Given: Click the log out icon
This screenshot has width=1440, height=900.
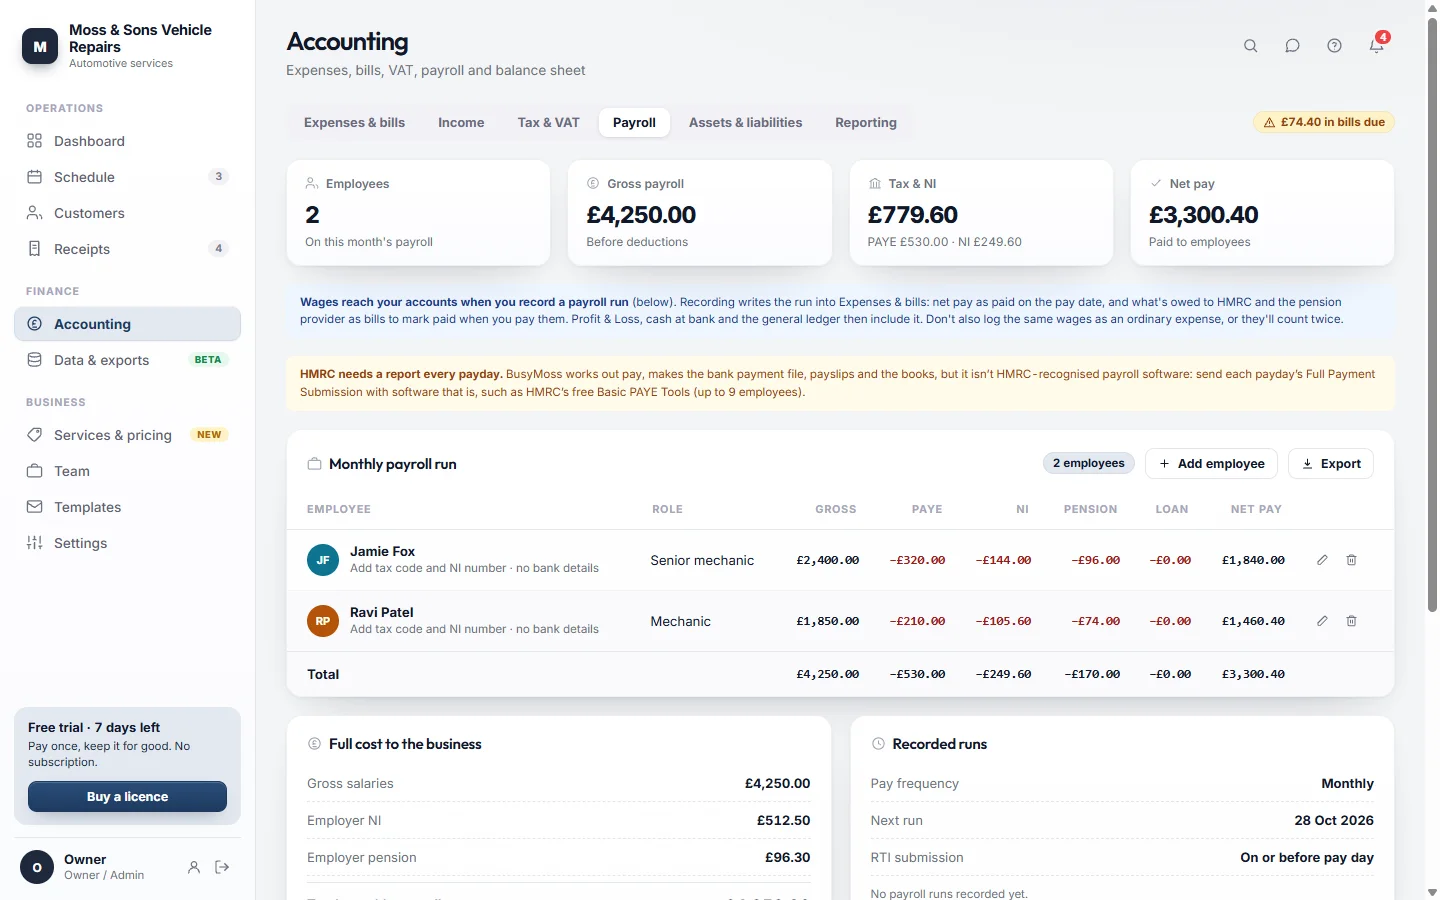Looking at the screenshot, I should coord(222,867).
